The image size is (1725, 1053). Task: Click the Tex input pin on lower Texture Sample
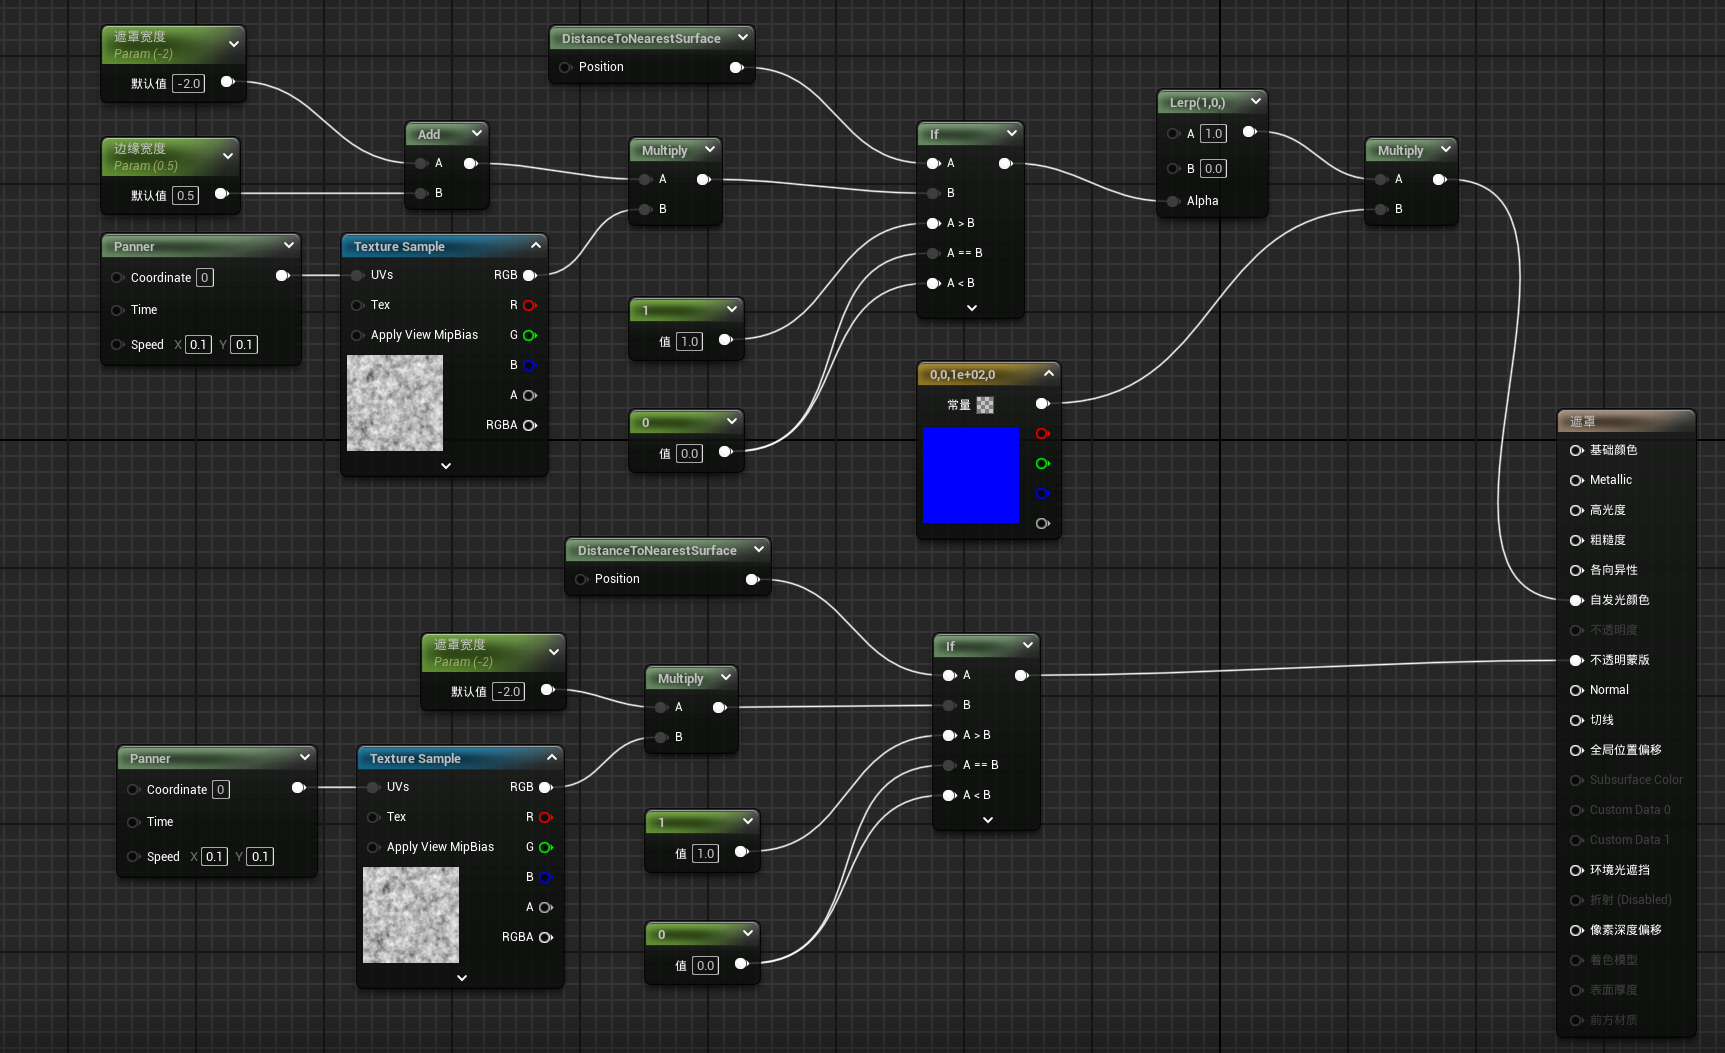coord(374,817)
